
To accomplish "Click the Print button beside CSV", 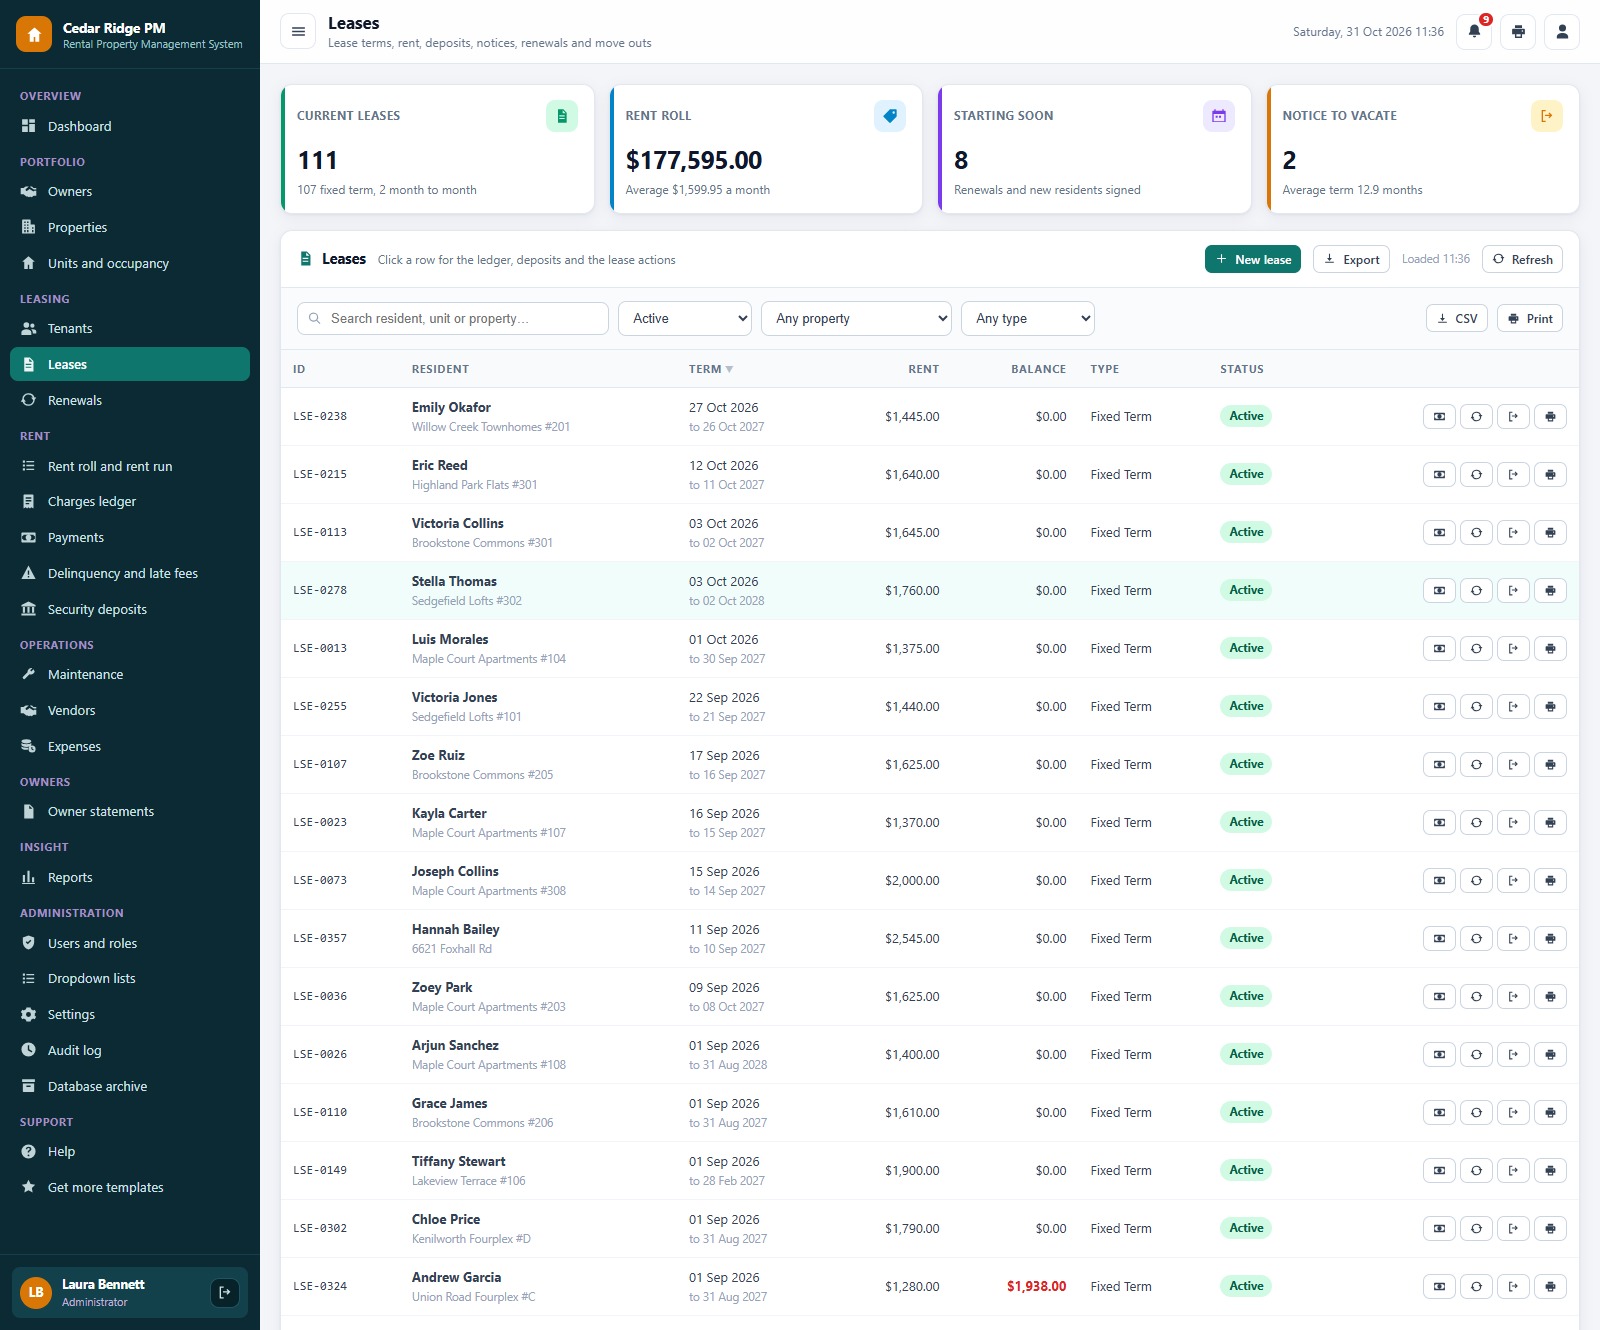I will (1530, 318).
